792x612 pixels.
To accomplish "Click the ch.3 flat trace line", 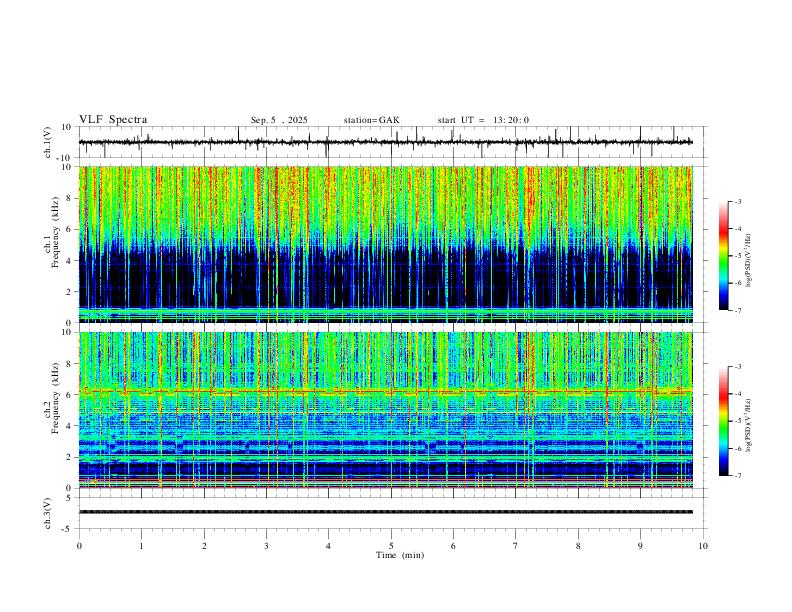I will point(386,512).
